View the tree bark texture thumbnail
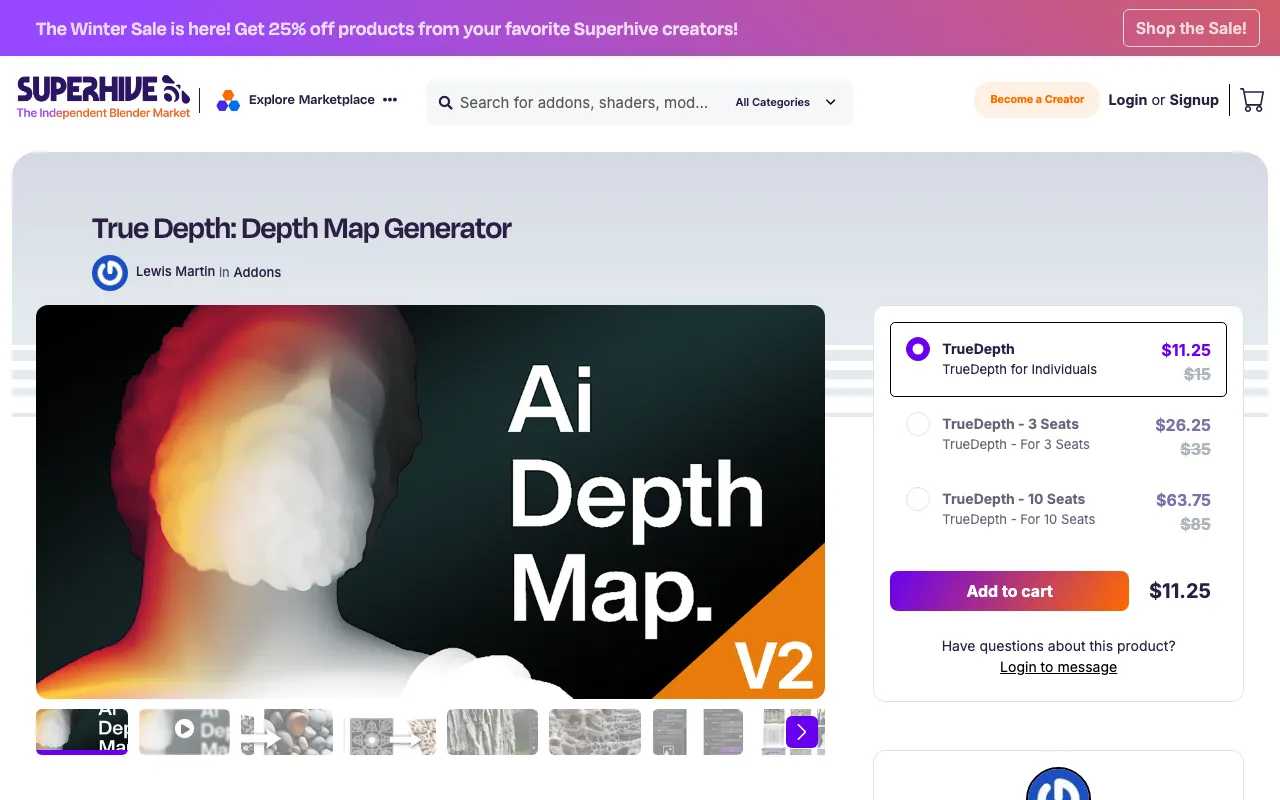The image size is (1280, 800). (492, 731)
